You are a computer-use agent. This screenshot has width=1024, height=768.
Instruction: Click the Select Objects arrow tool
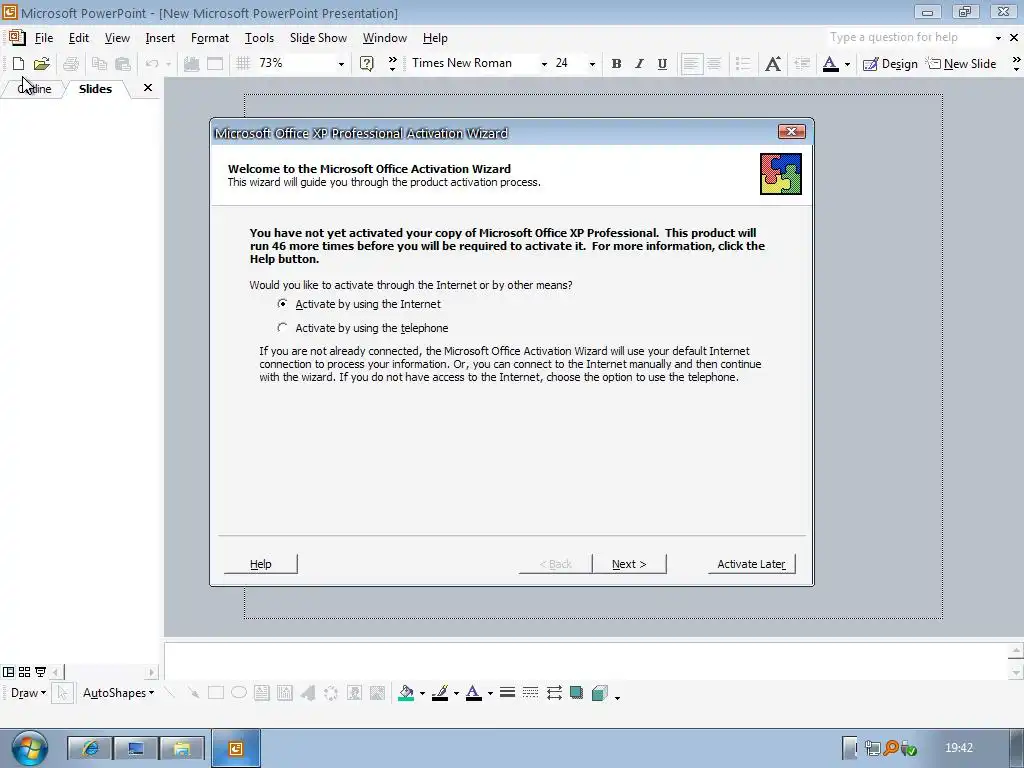[62, 693]
